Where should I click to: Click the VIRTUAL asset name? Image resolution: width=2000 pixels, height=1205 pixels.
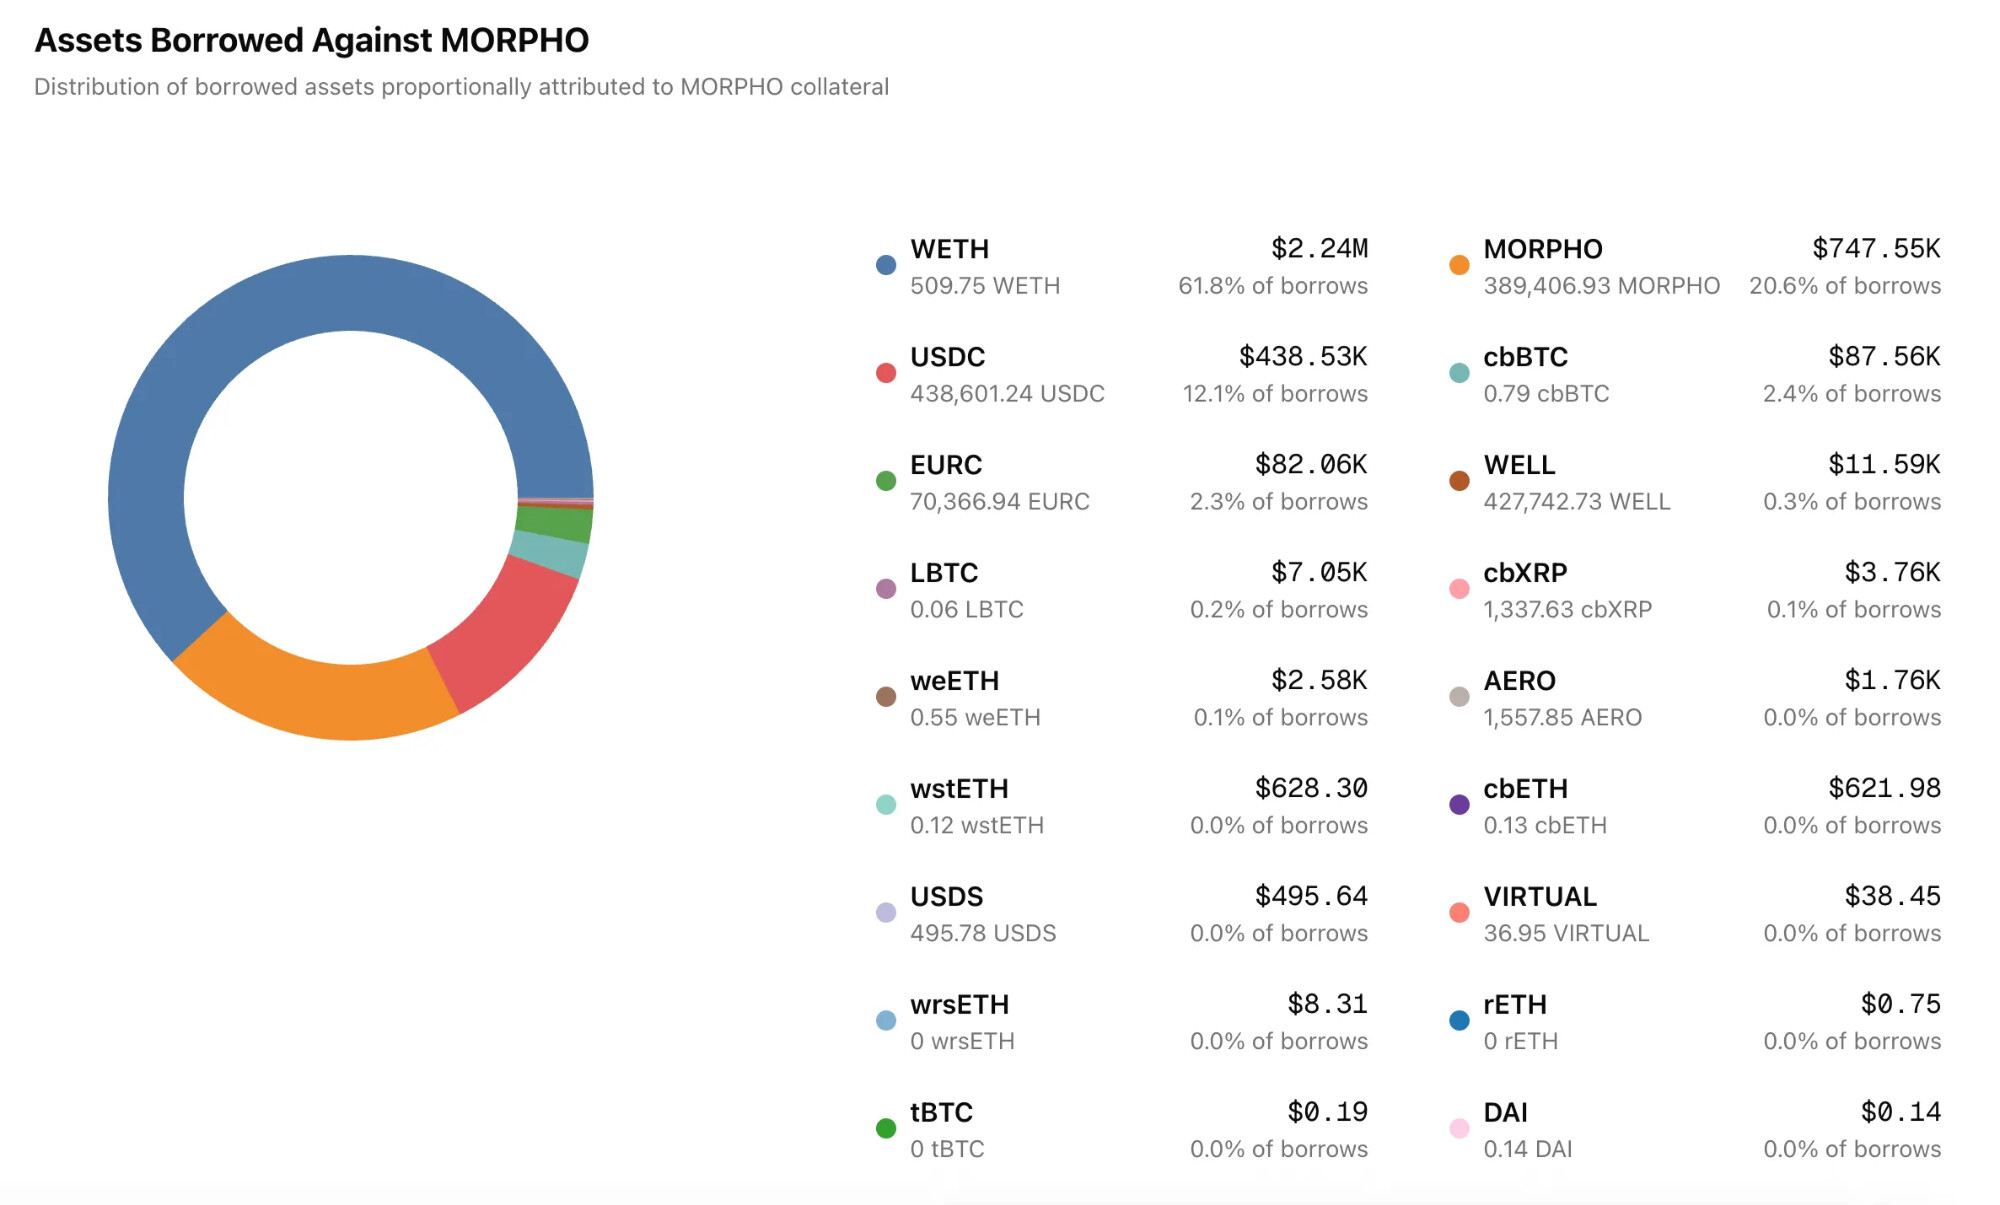coord(1539,897)
